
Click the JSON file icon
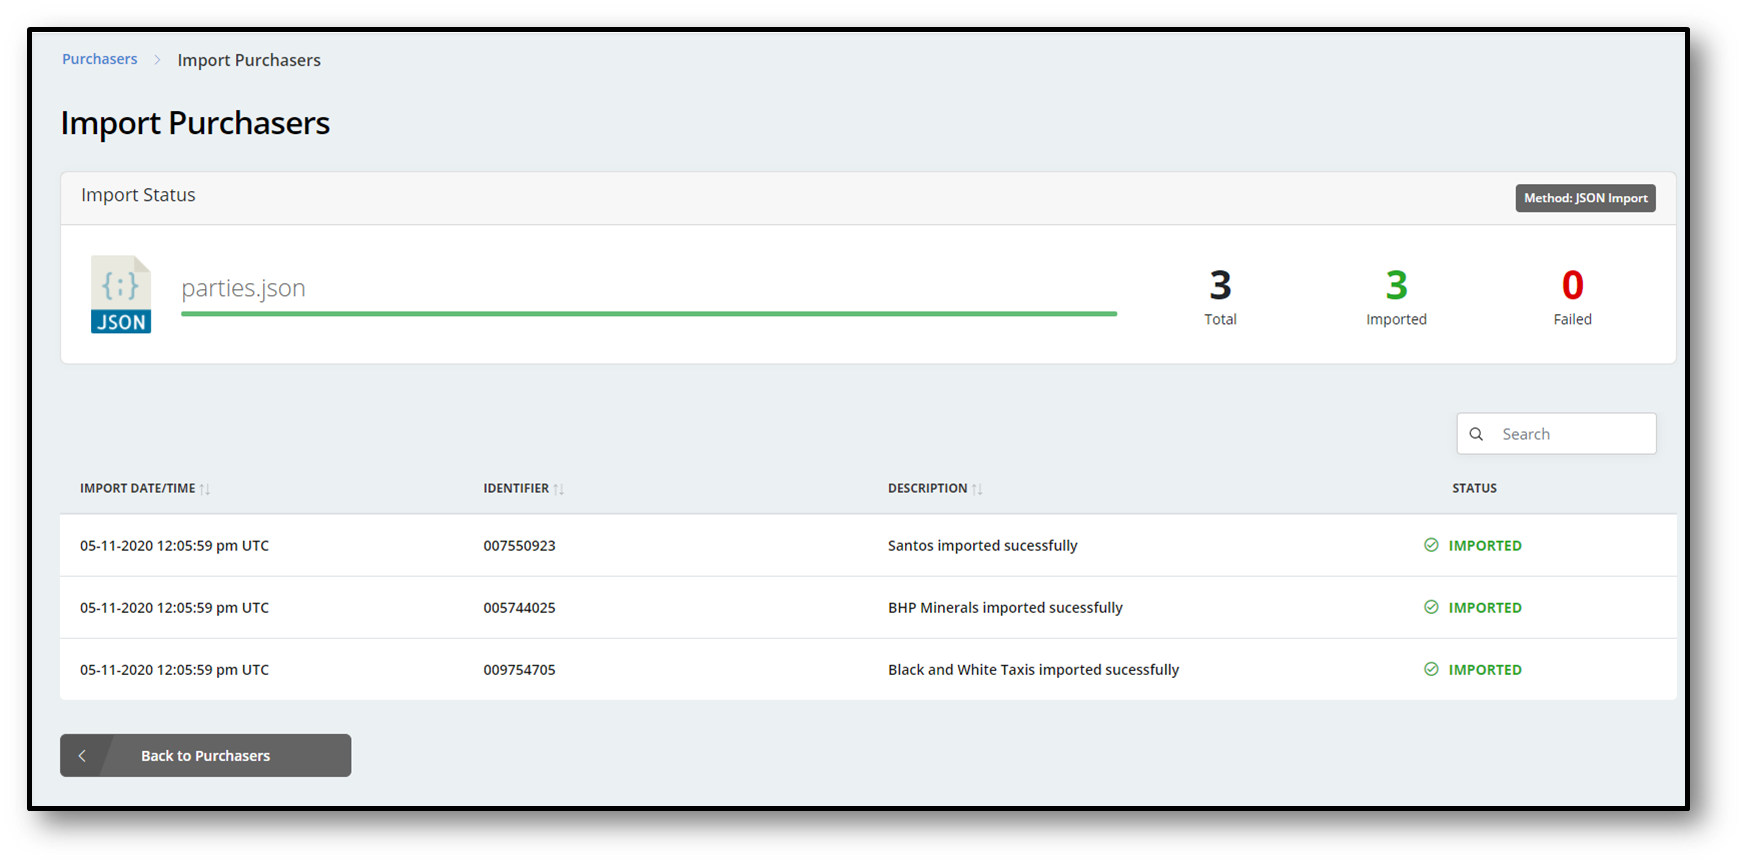[x=121, y=294]
